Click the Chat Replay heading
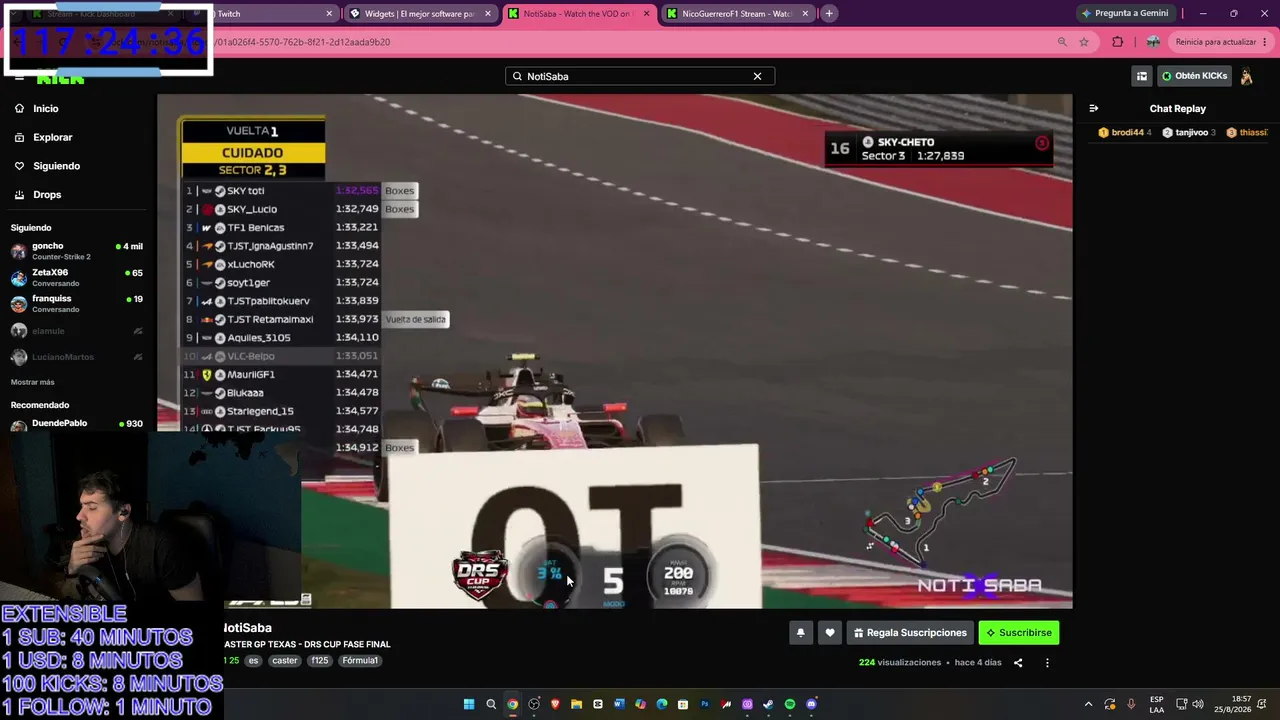Image resolution: width=1280 pixels, height=720 pixels. pos(1177,108)
